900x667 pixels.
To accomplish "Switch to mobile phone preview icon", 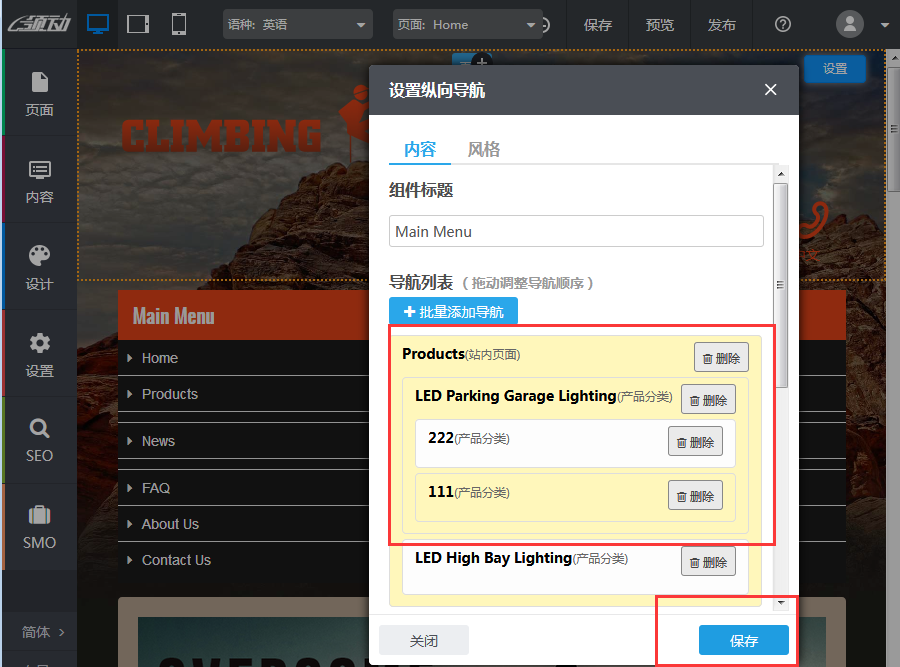I will 179,24.
